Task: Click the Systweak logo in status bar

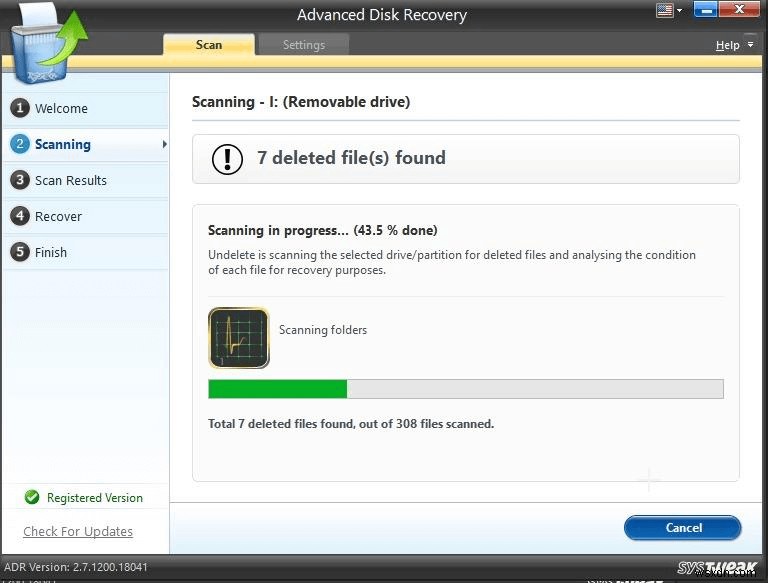Action: [717, 567]
